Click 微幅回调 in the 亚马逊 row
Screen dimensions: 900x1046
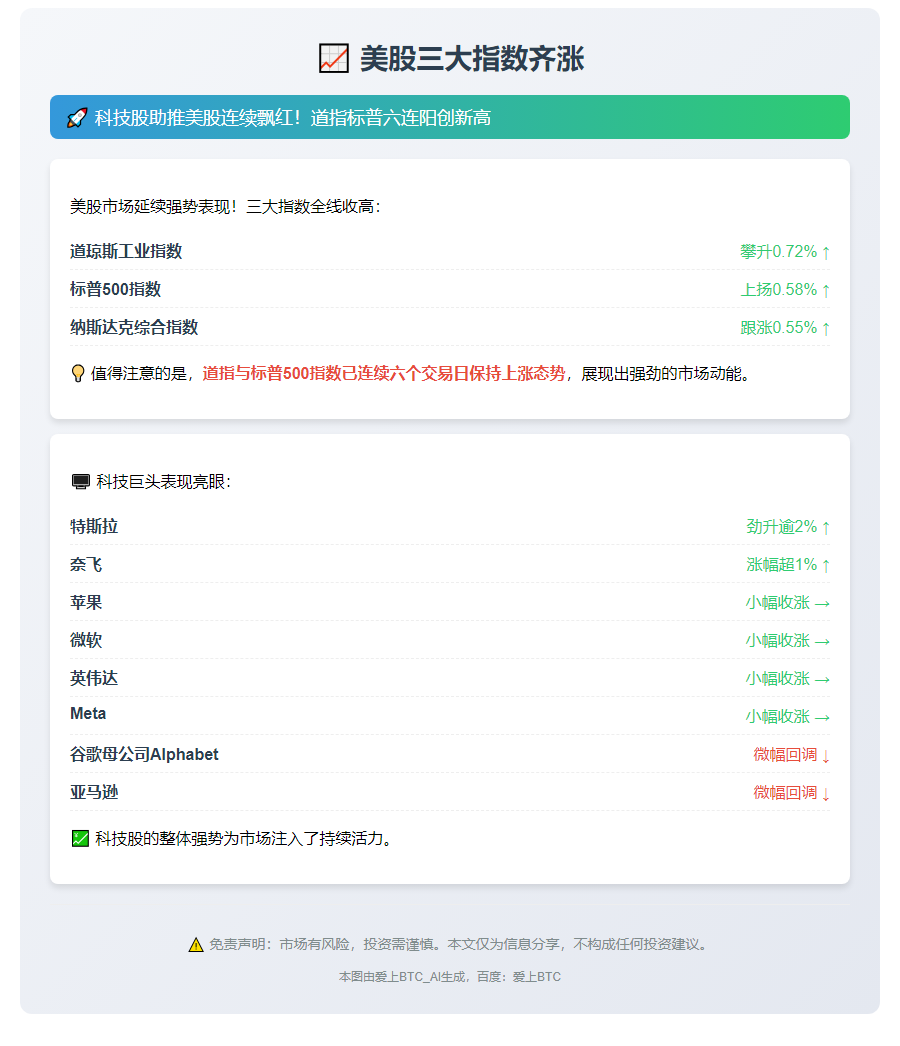[x=785, y=793]
